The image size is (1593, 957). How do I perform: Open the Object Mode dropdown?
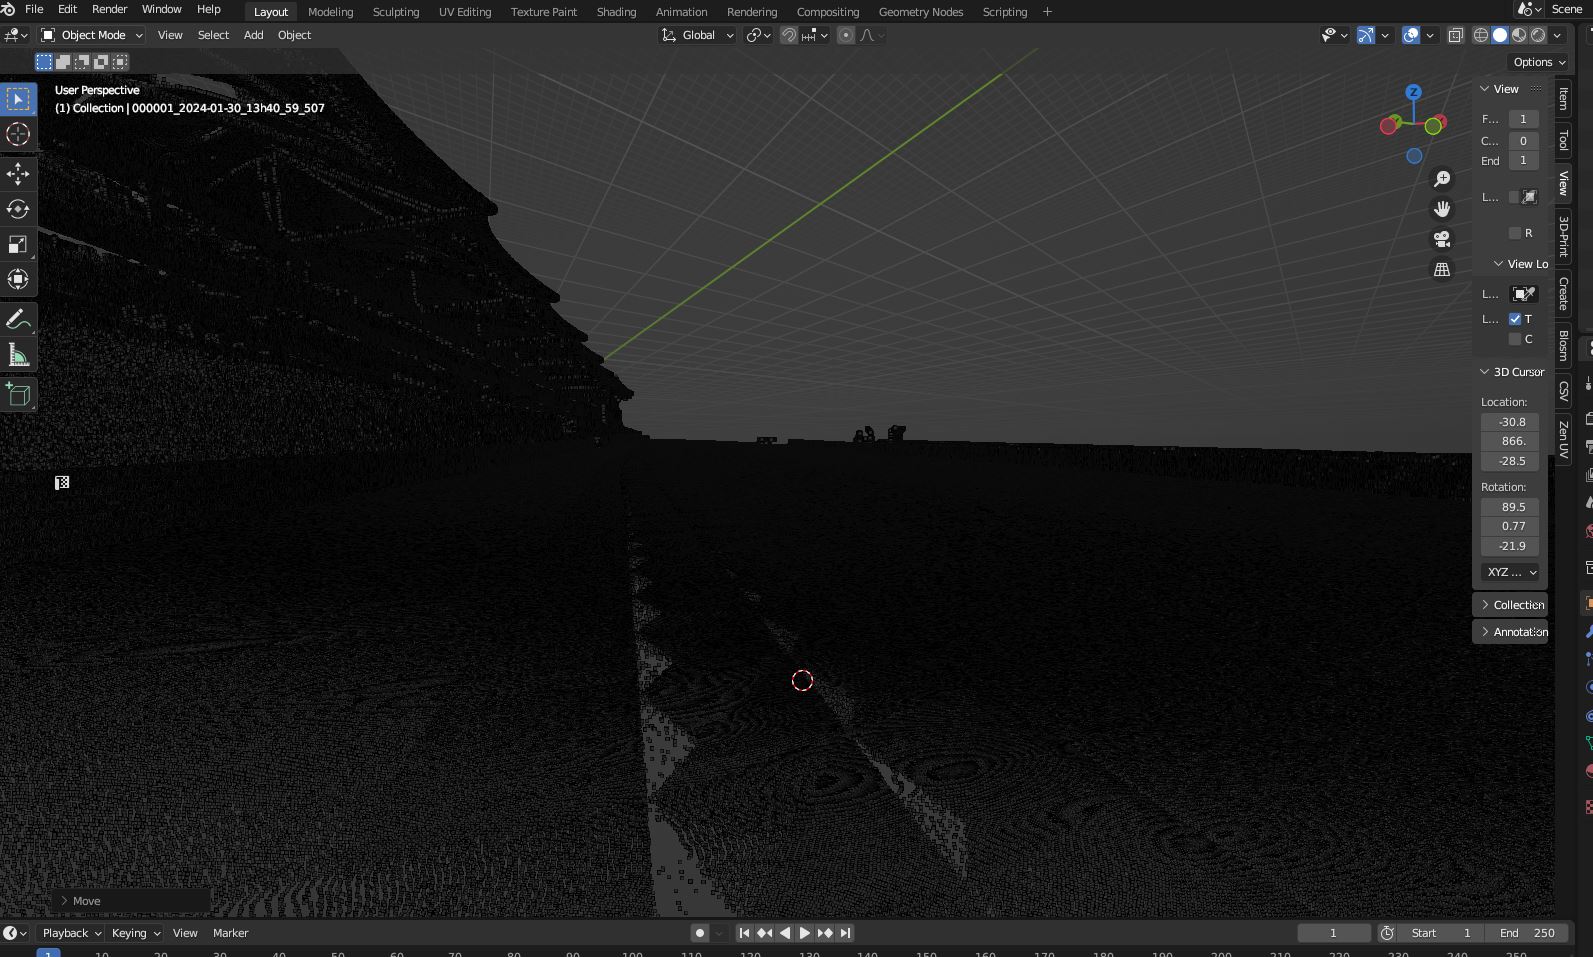coord(92,35)
